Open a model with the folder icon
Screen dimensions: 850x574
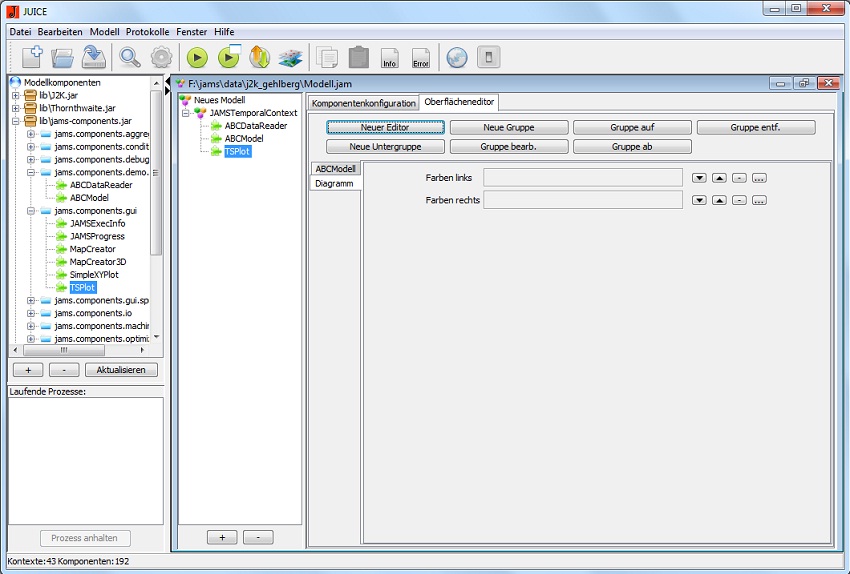pyautogui.click(x=63, y=57)
